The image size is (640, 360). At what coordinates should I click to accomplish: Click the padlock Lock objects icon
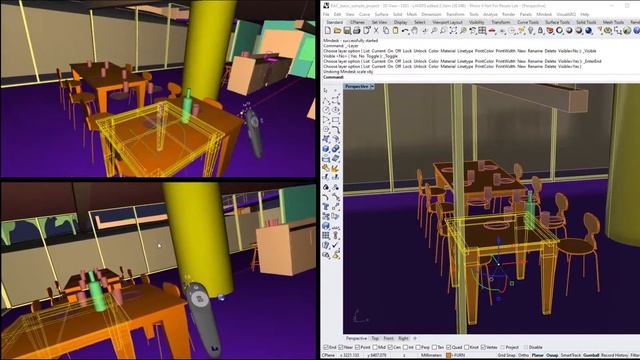[x=541, y=31]
